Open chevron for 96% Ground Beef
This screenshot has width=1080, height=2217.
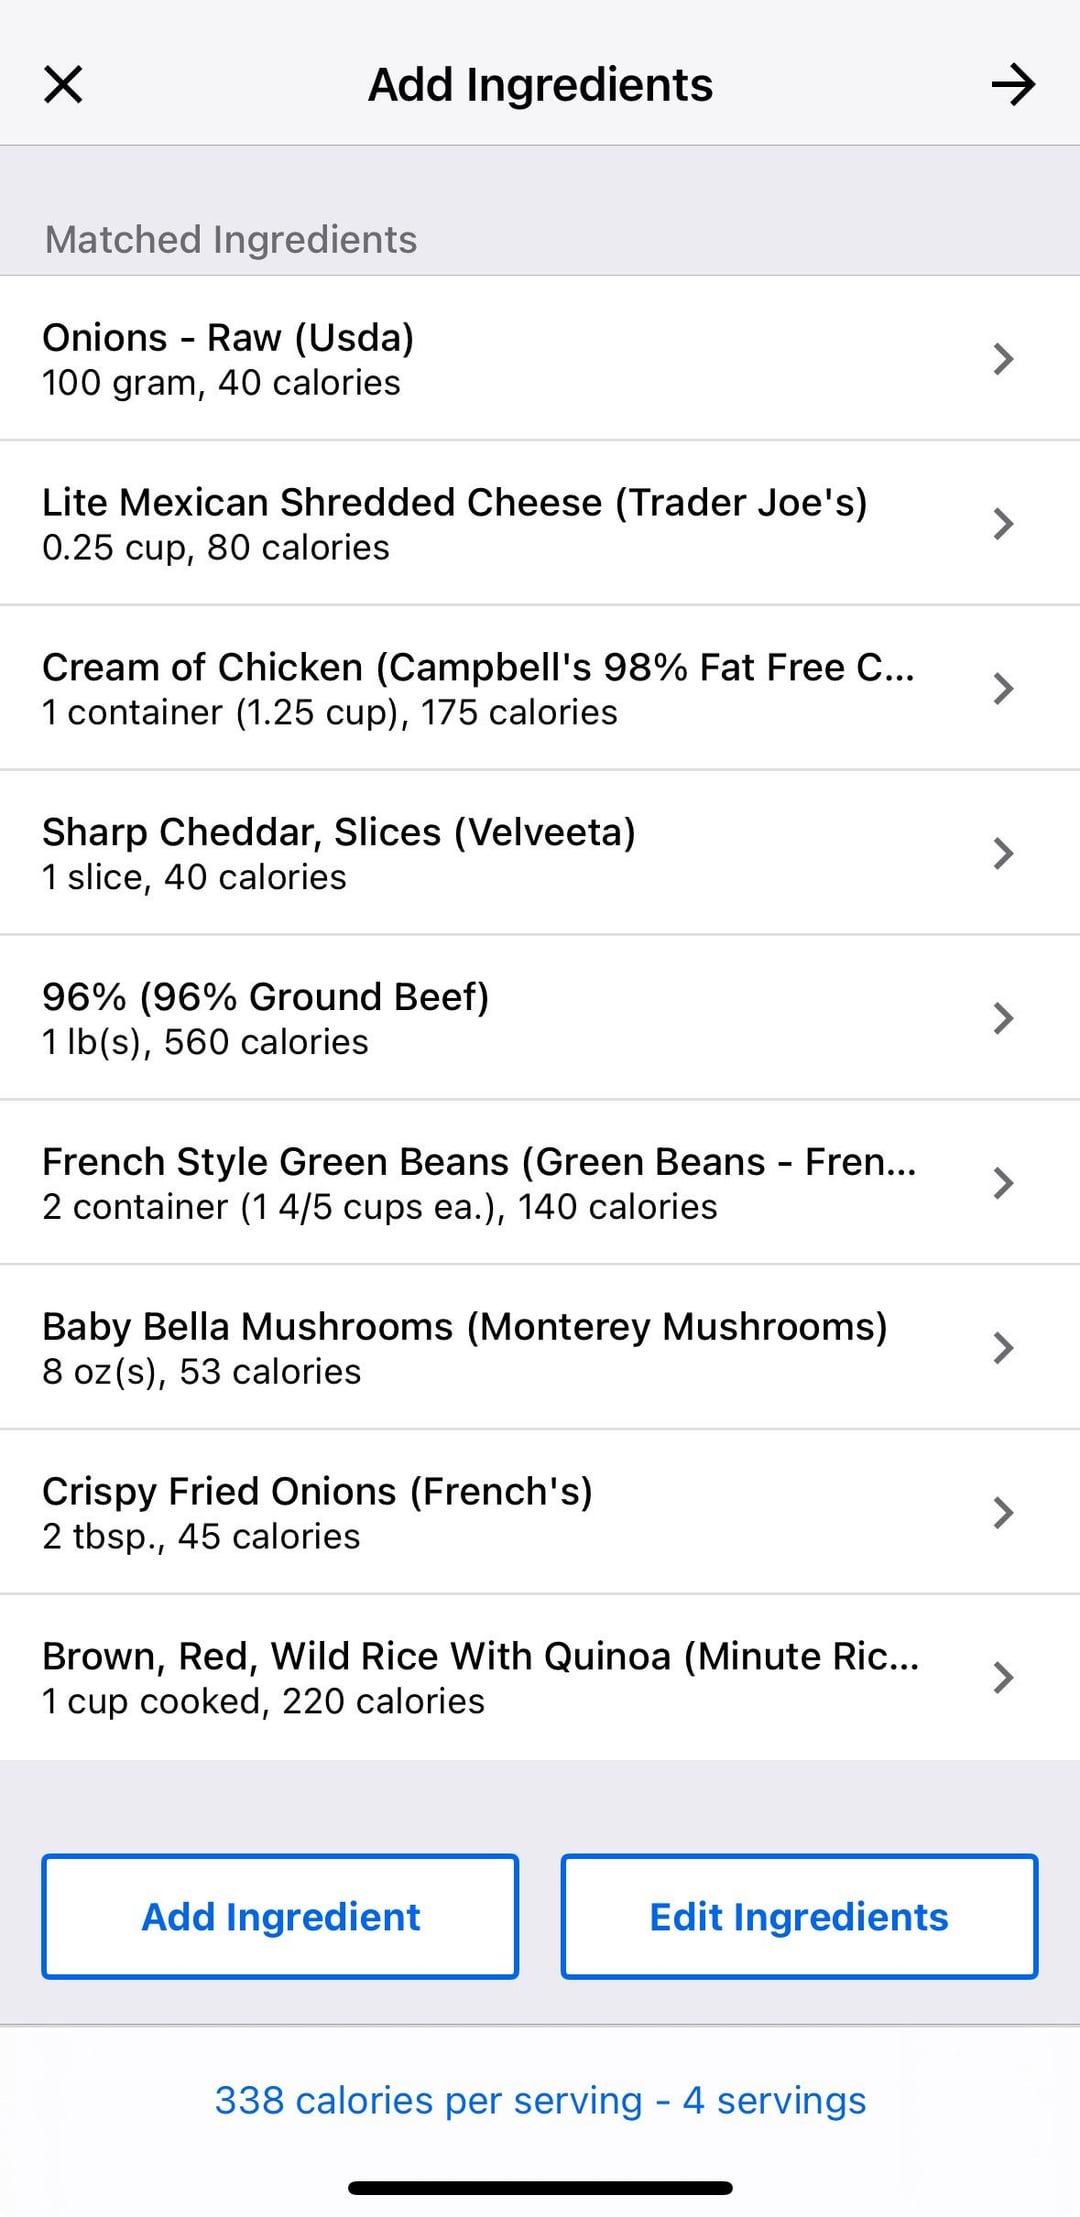[x=1003, y=1019]
